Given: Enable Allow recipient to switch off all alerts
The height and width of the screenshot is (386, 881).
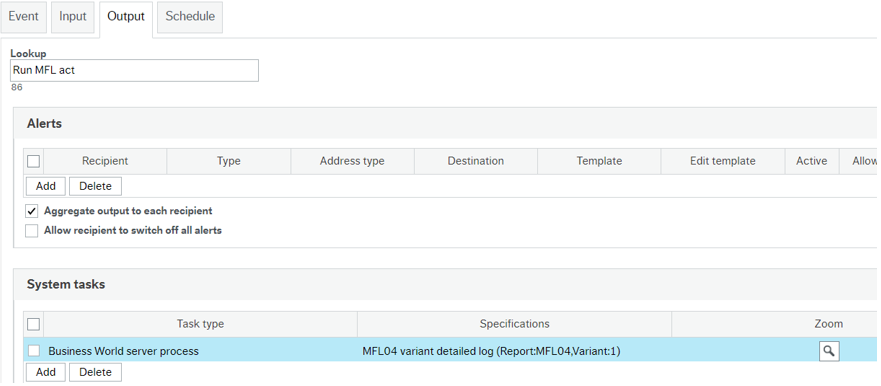Looking at the screenshot, I should point(31,231).
